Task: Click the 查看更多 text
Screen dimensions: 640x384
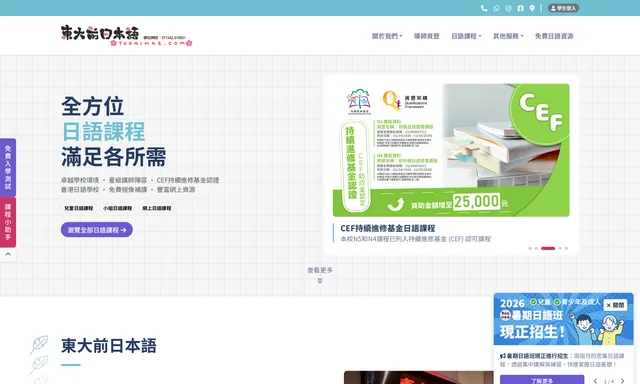Action: [x=320, y=270]
